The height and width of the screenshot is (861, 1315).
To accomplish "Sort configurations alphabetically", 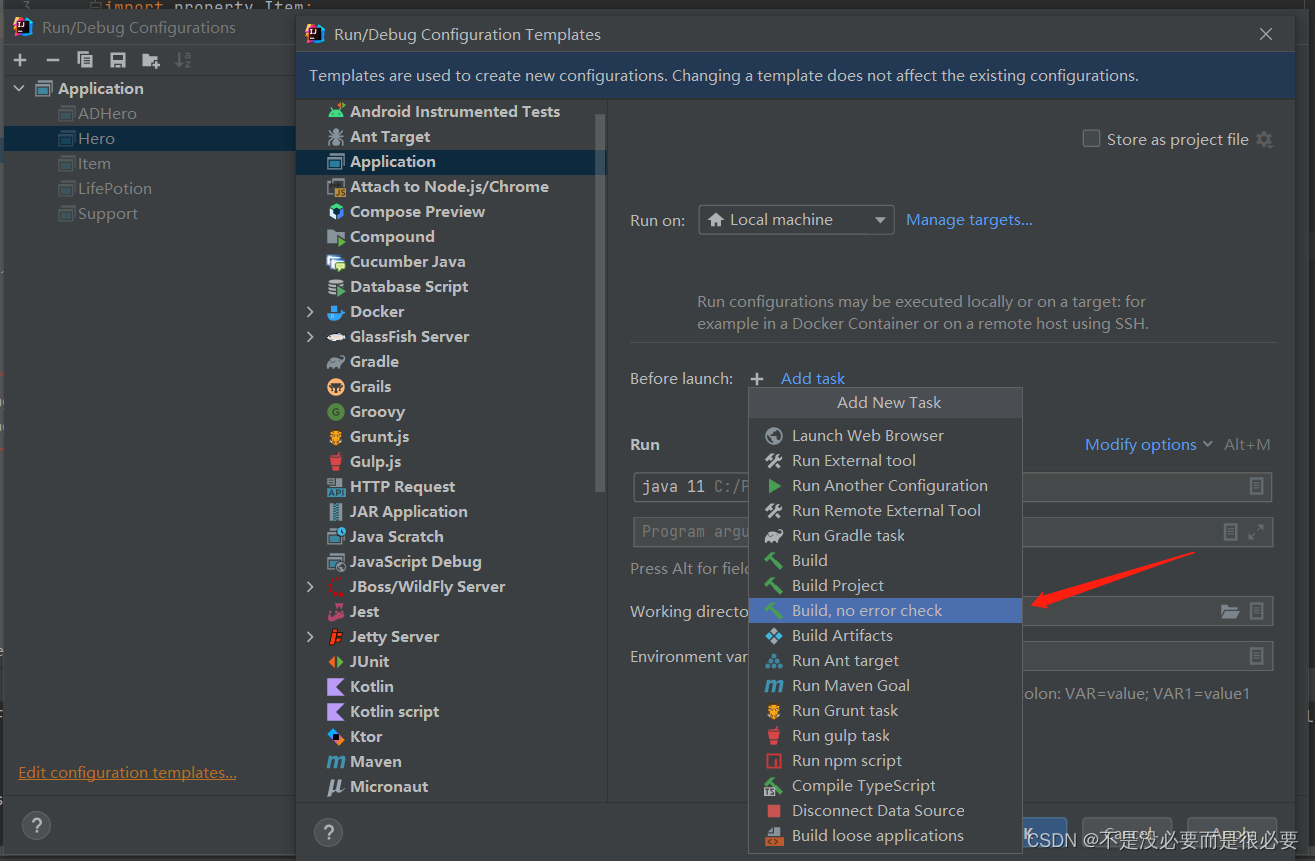I will (183, 60).
